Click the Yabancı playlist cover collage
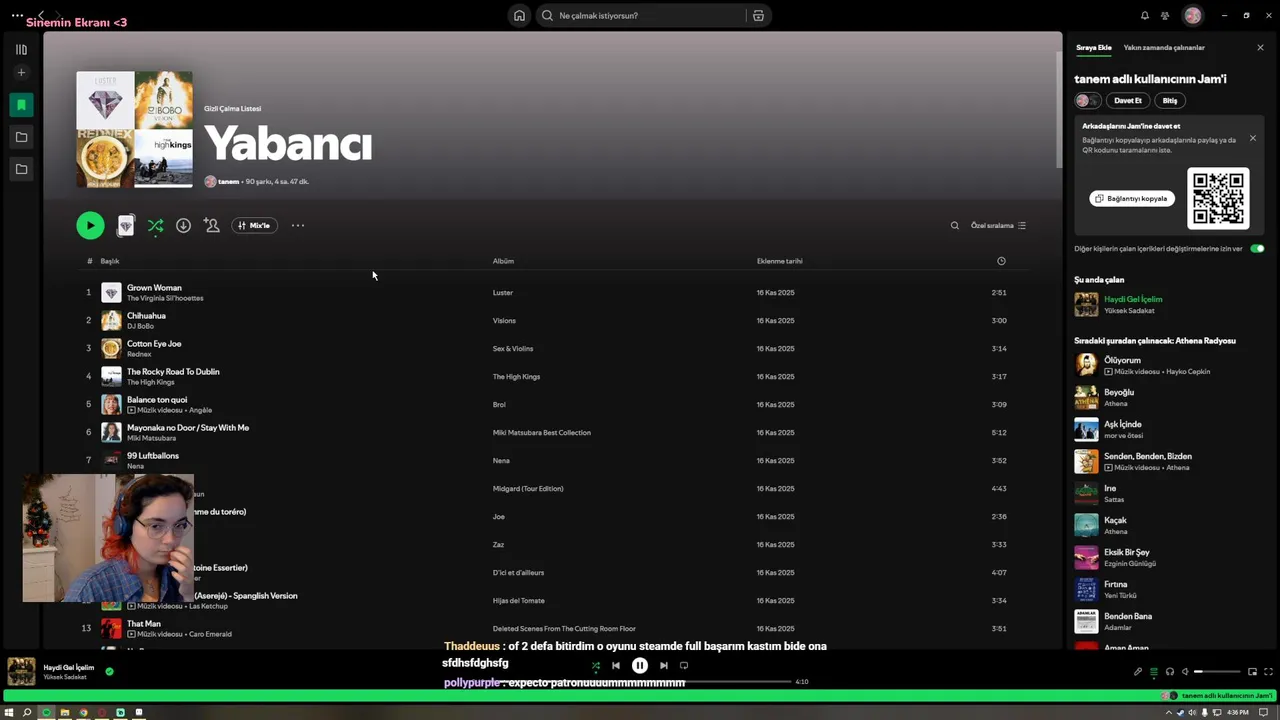The width and height of the screenshot is (1280, 720). click(134, 129)
